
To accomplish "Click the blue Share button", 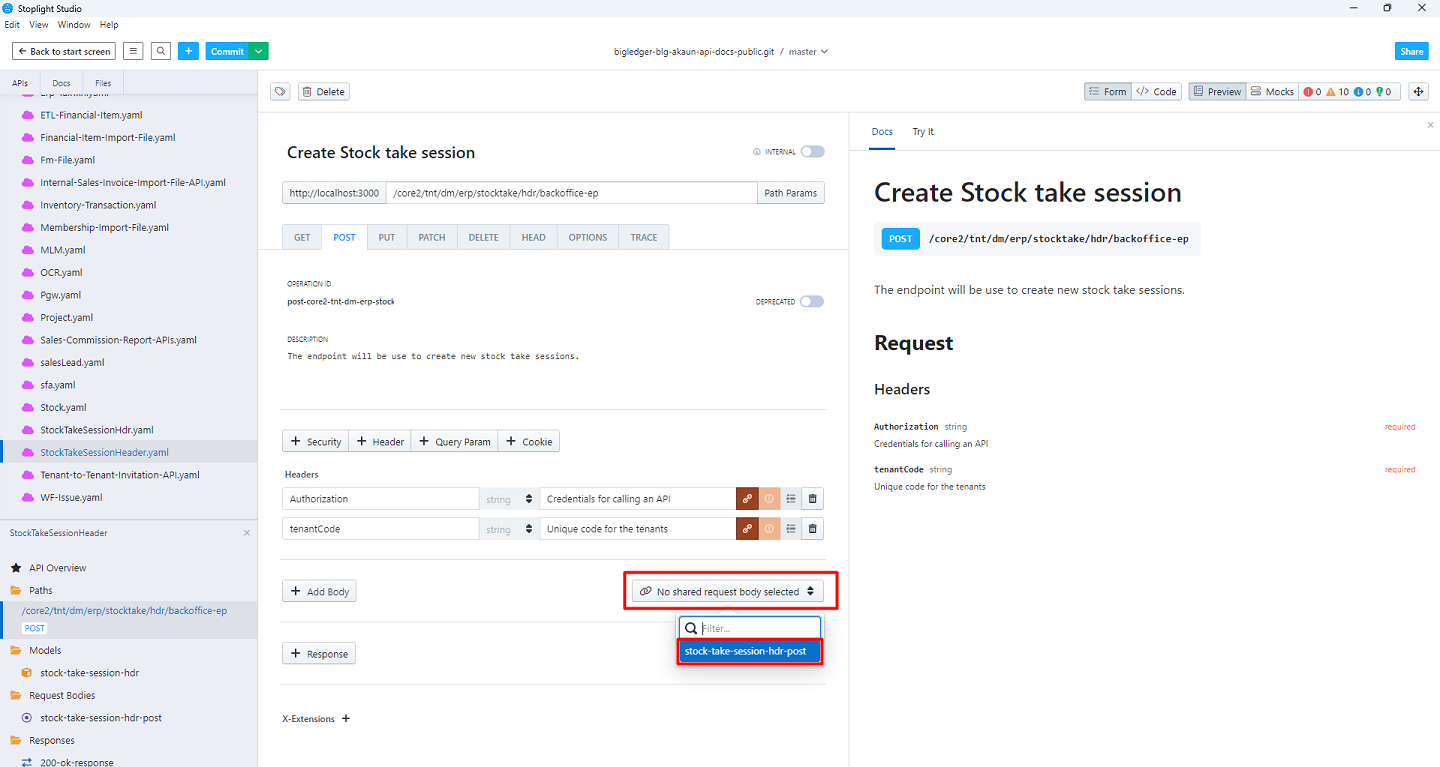I will click(x=1411, y=51).
